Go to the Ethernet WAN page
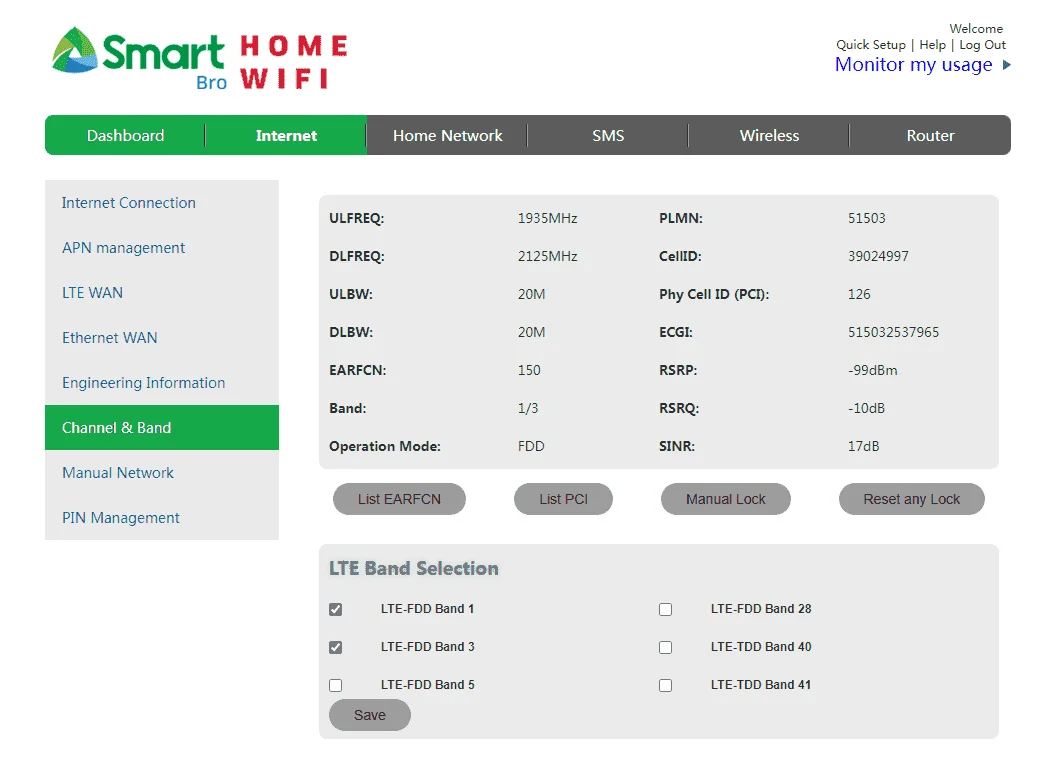 (162, 338)
